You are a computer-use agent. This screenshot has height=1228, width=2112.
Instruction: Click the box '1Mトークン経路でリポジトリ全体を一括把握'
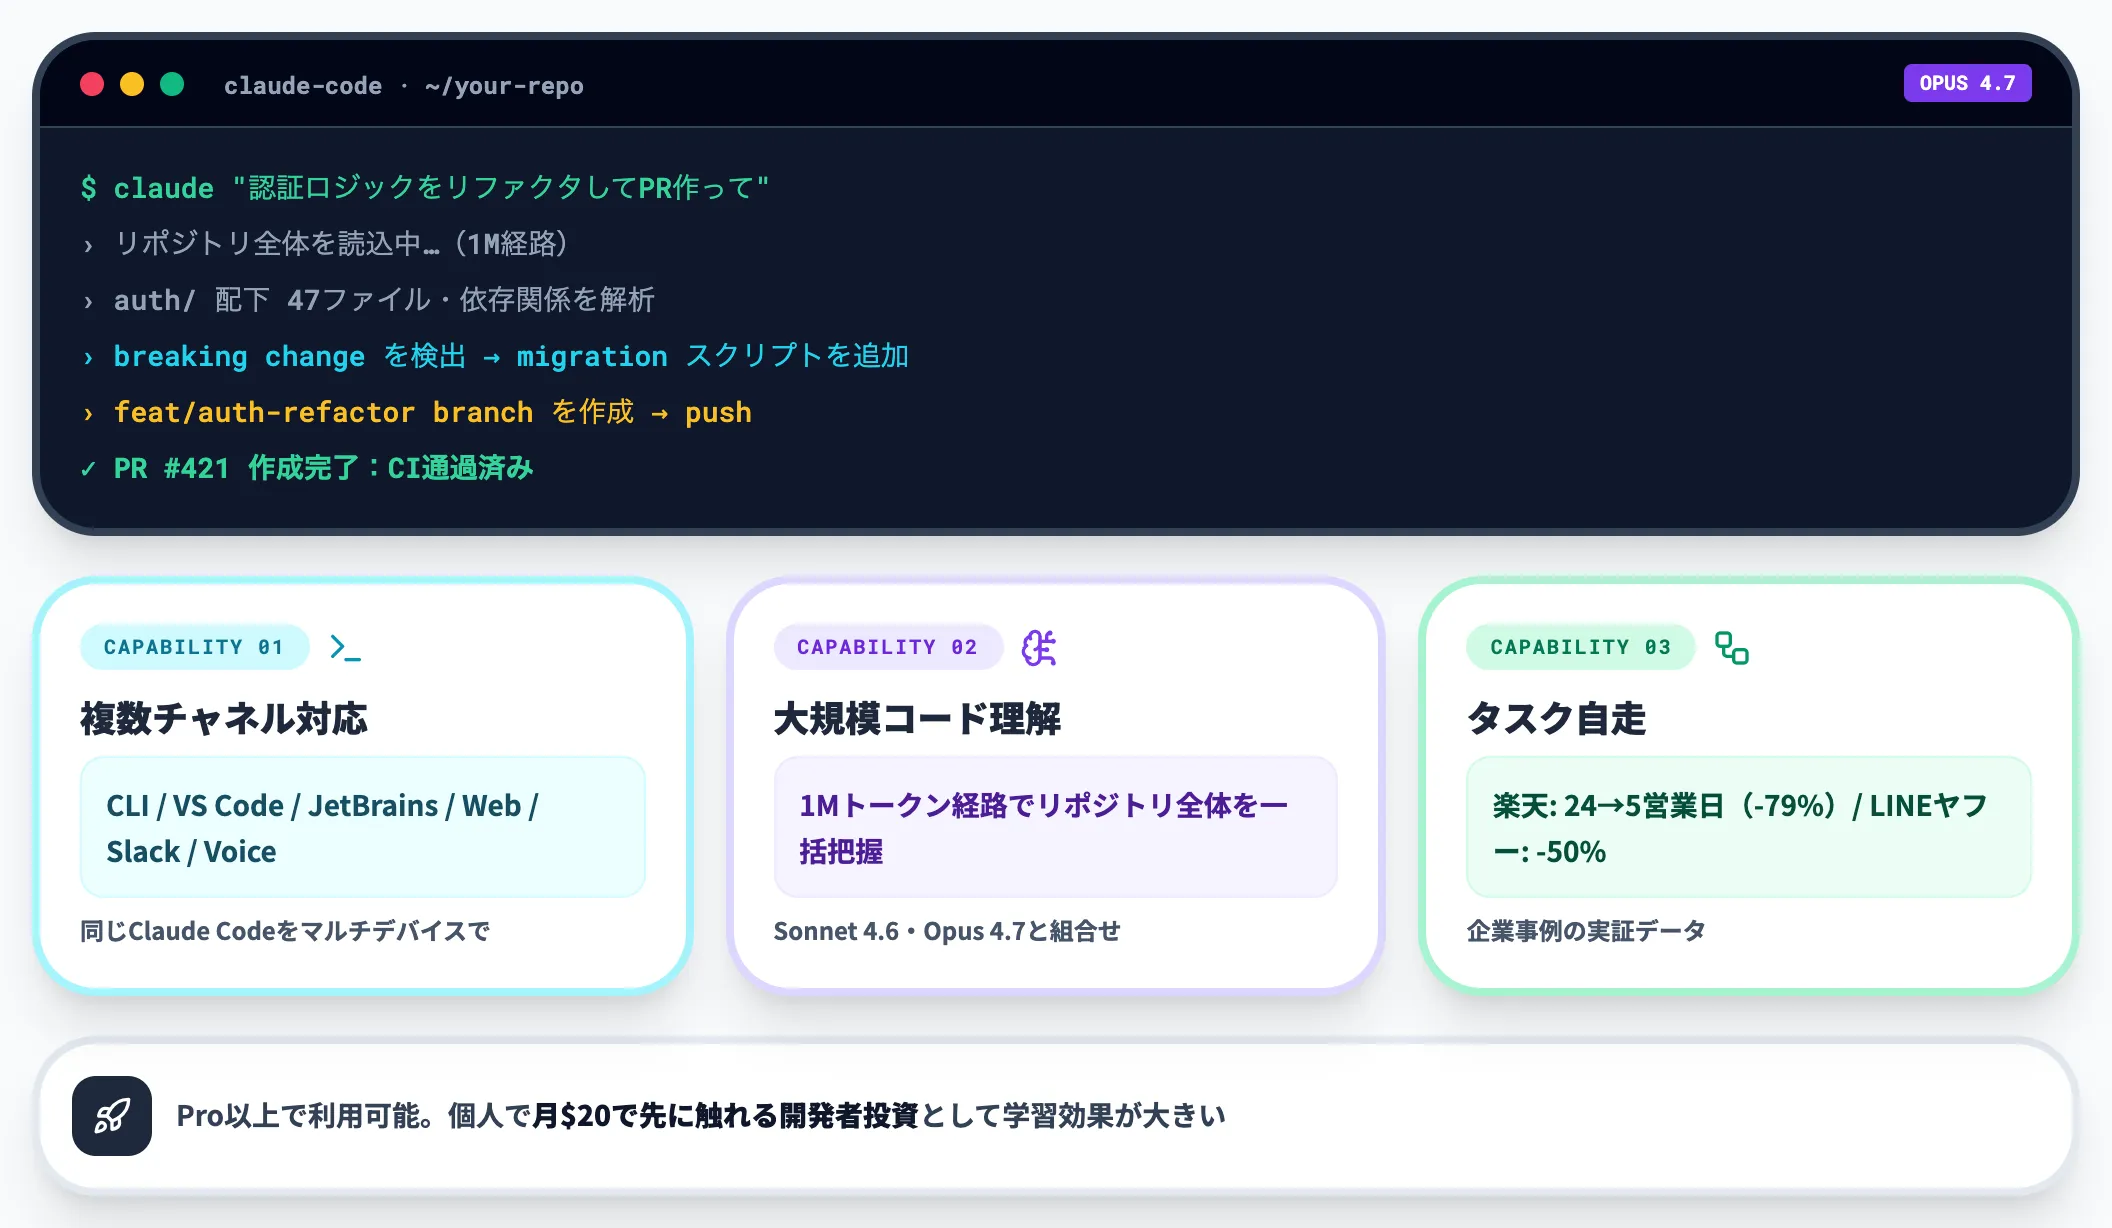[1056, 827]
